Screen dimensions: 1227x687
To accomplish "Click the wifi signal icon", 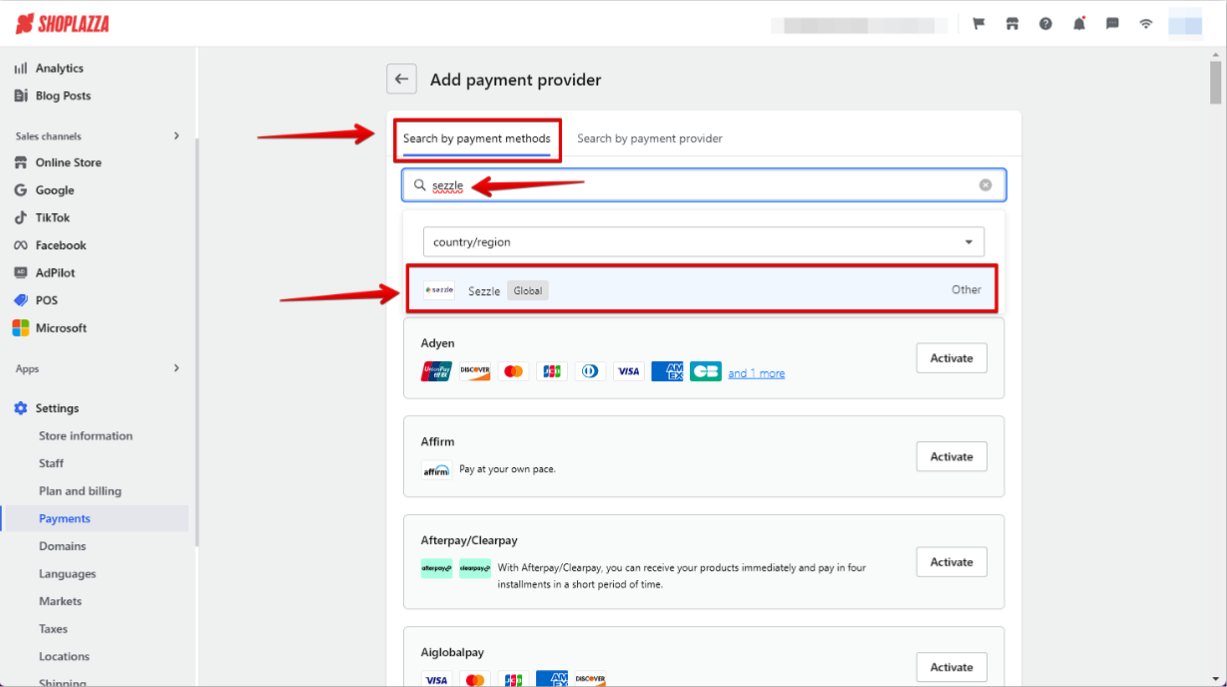I will pos(1146,23).
